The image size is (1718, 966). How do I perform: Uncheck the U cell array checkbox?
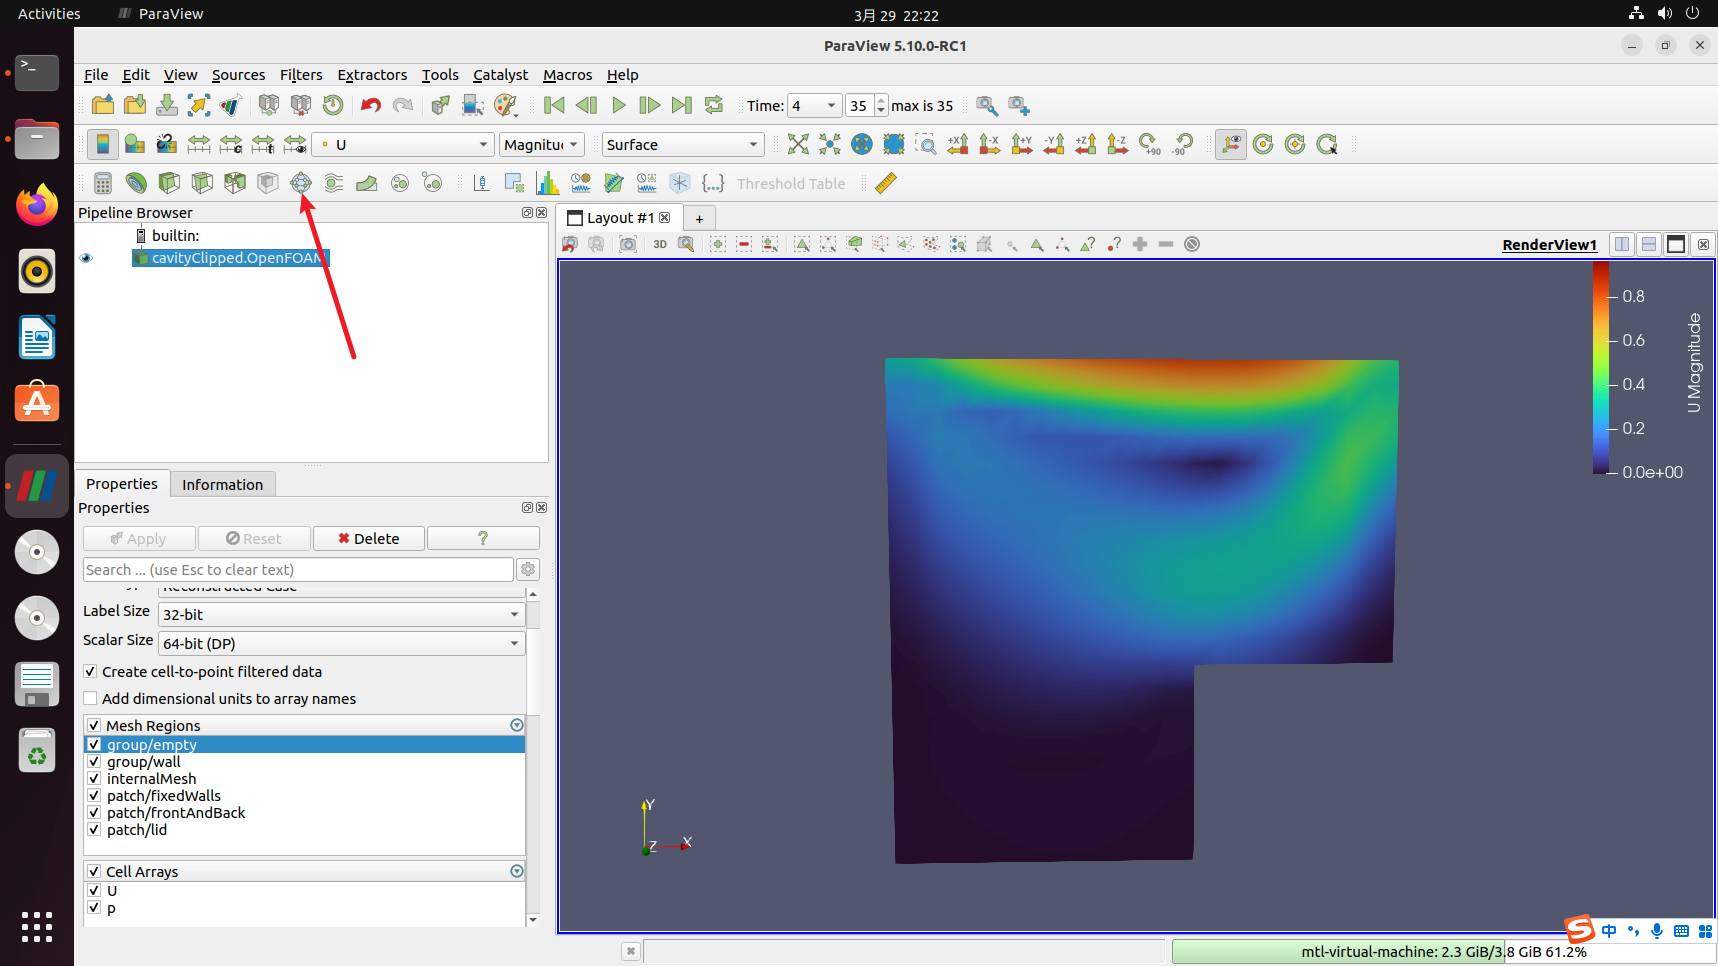(94, 891)
